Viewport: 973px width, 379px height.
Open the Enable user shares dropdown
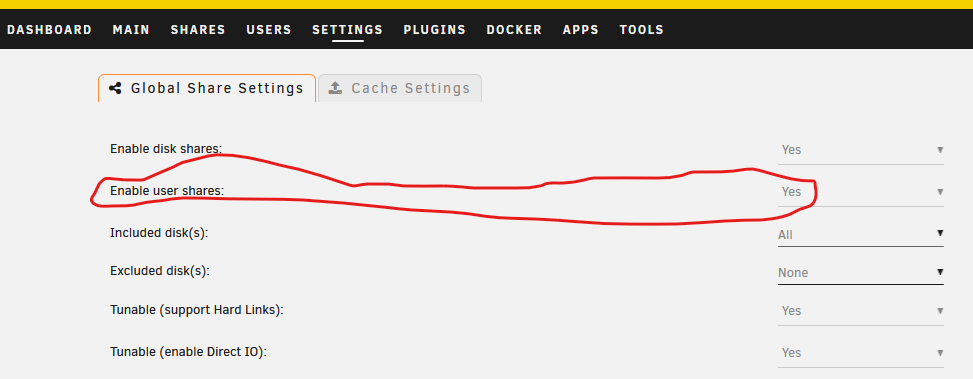(x=861, y=192)
